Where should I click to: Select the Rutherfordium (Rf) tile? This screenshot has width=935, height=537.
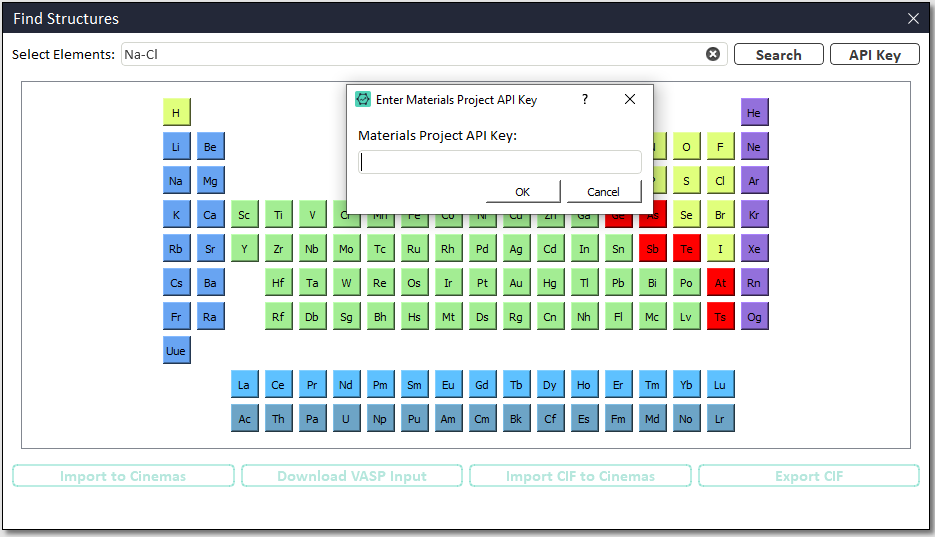click(278, 316)
